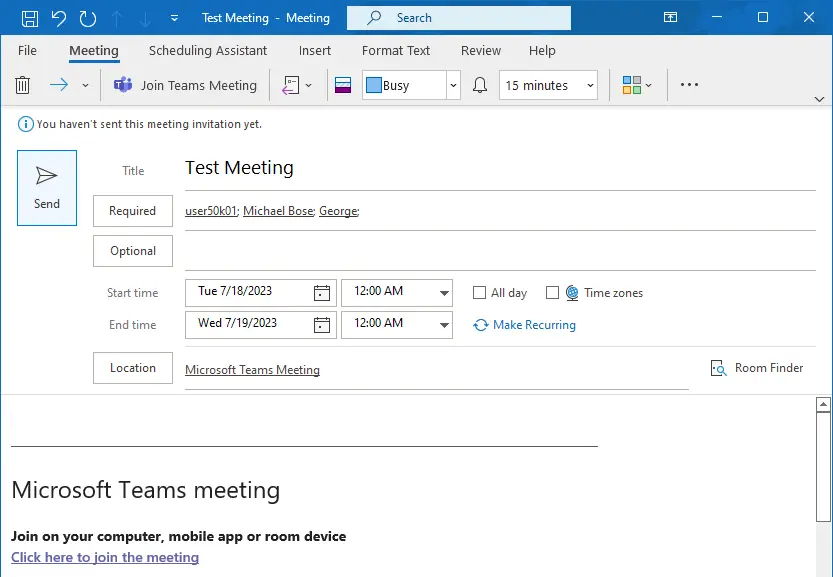
Task: Expand the response options dropdown arrow
Action: click(x=309, y=85)
